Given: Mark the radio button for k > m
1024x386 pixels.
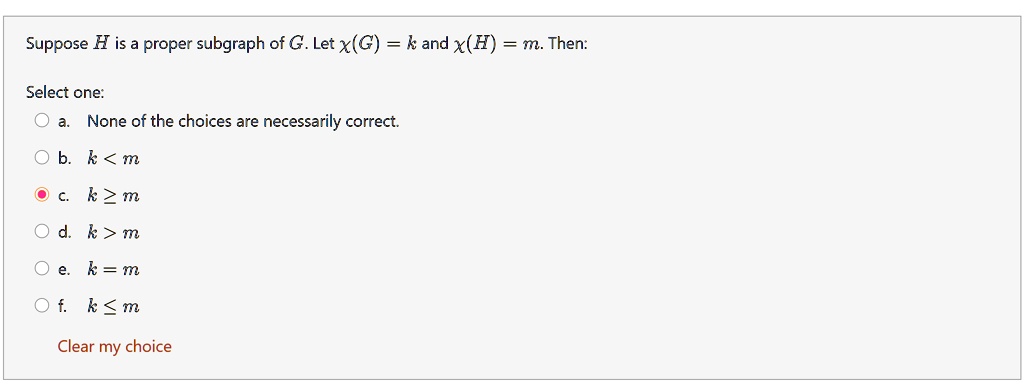Looking at the screenshot, I should pyautogui.click(x=42, y=231).
